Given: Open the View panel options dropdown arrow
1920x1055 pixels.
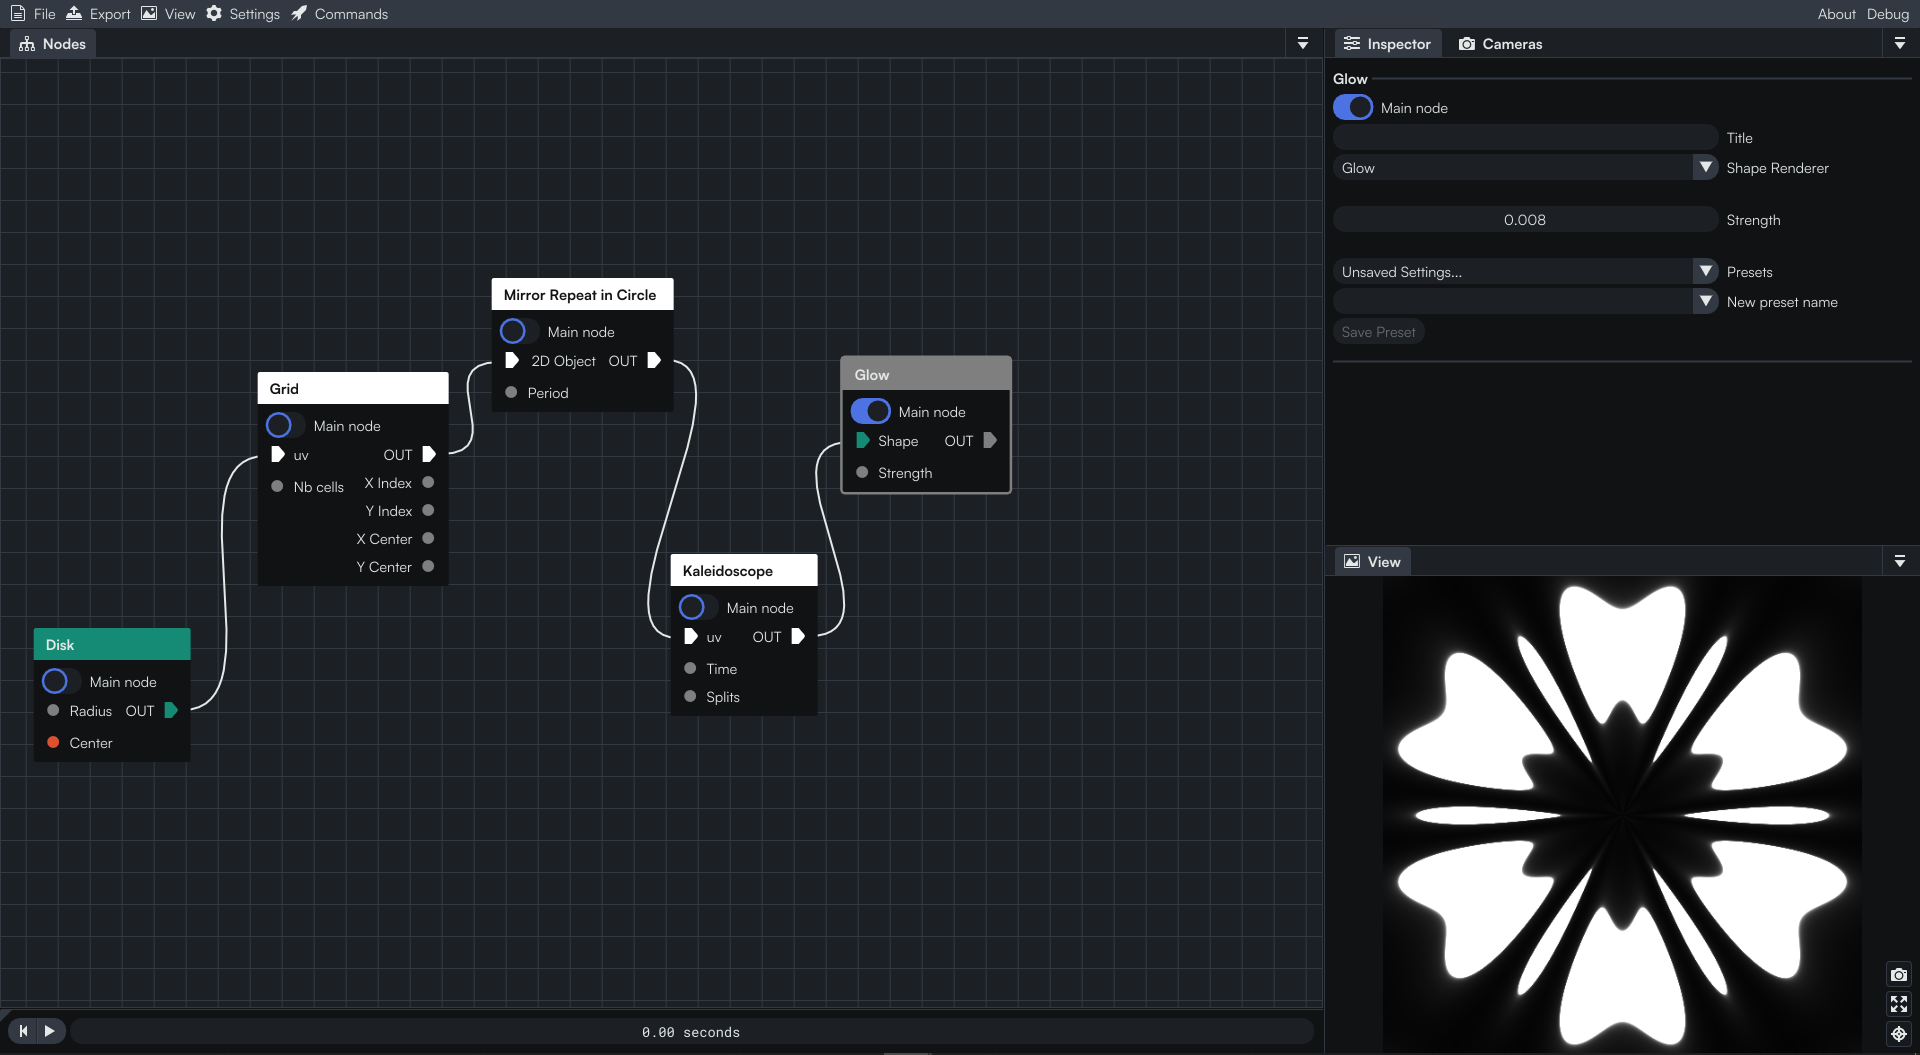Looking at the screenshot, I should point(1899,562).
